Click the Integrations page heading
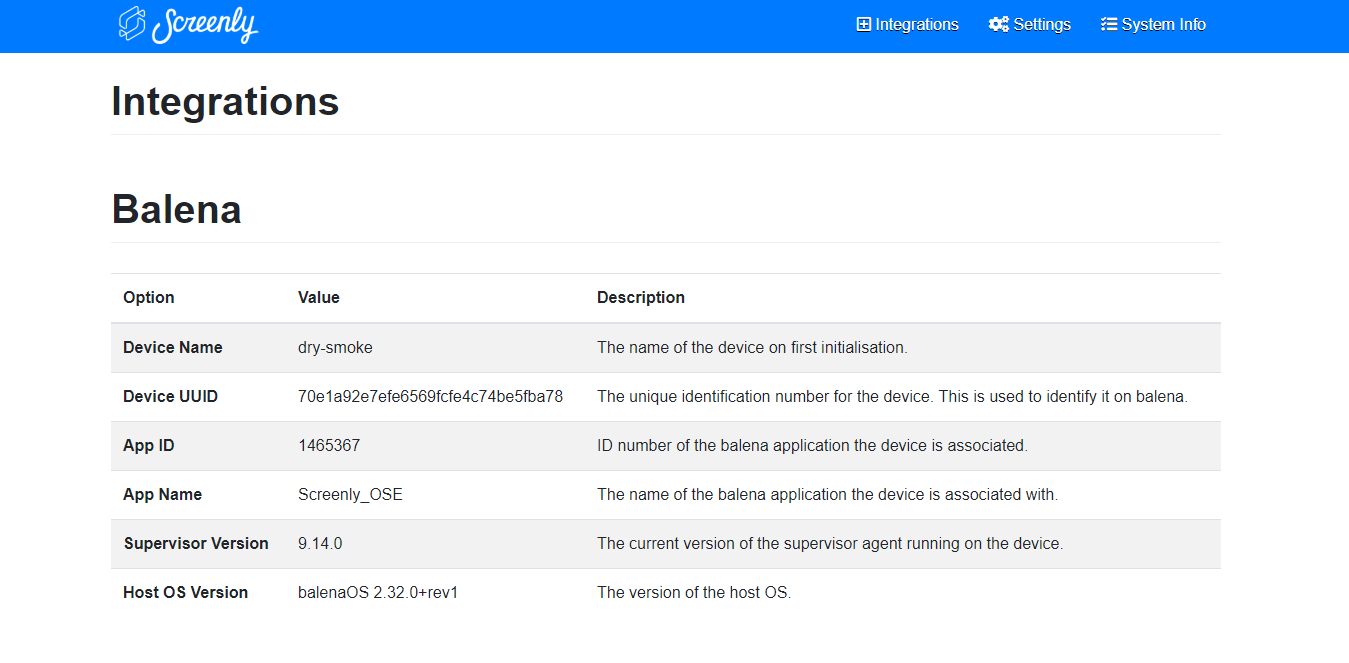1349x663 pixels. [225, 102]
